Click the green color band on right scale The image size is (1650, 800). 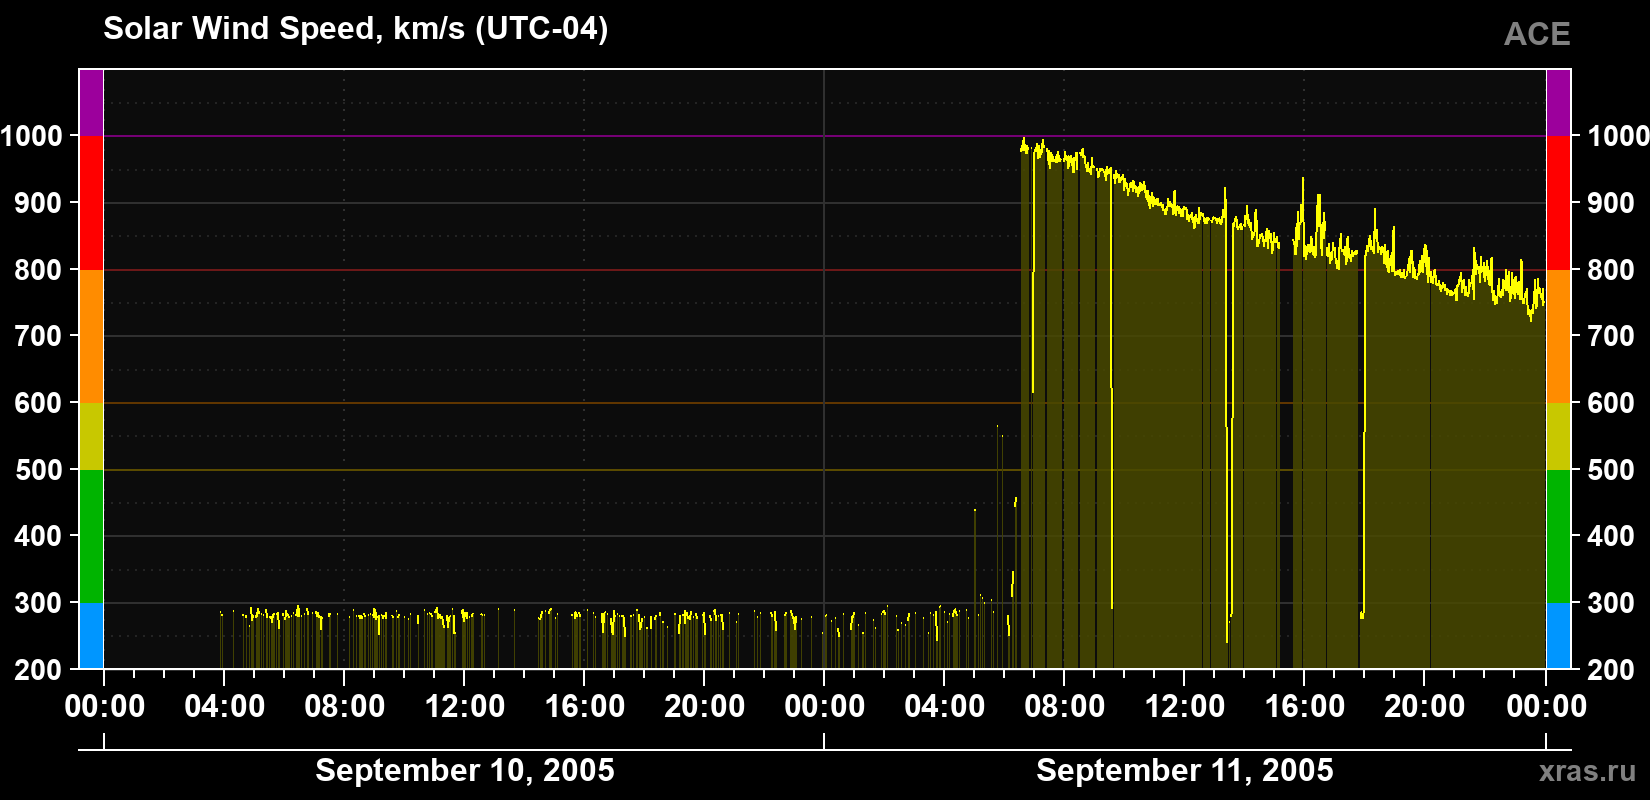pyautogui.click(x=1558, y=536)
